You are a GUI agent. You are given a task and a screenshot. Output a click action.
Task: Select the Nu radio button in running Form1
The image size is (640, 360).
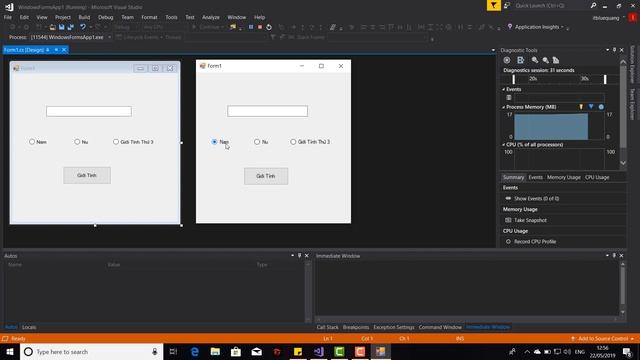coord(257,142)
